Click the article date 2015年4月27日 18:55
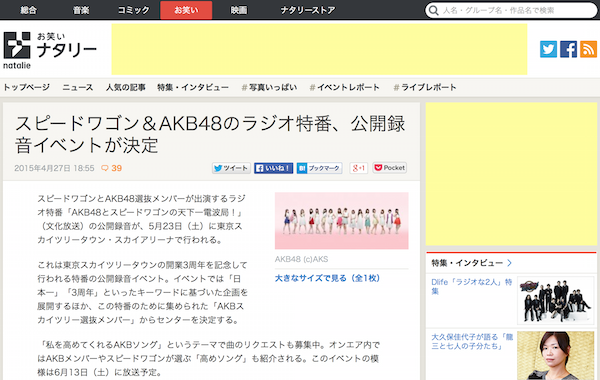The image size is (600, 380). [54, 168]
